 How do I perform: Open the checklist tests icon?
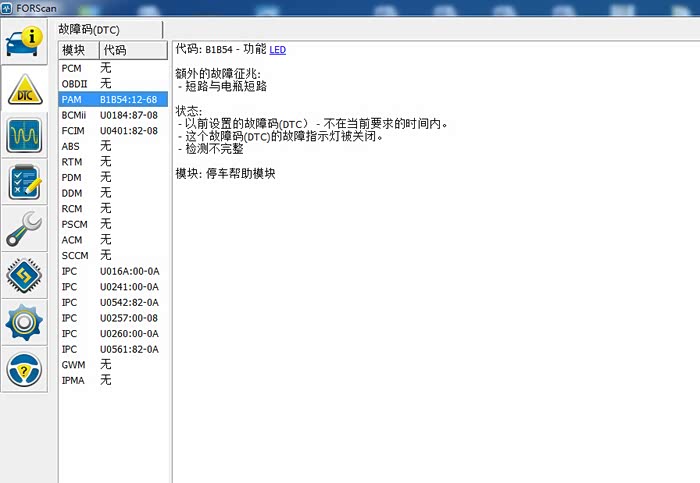pos(24,182)
